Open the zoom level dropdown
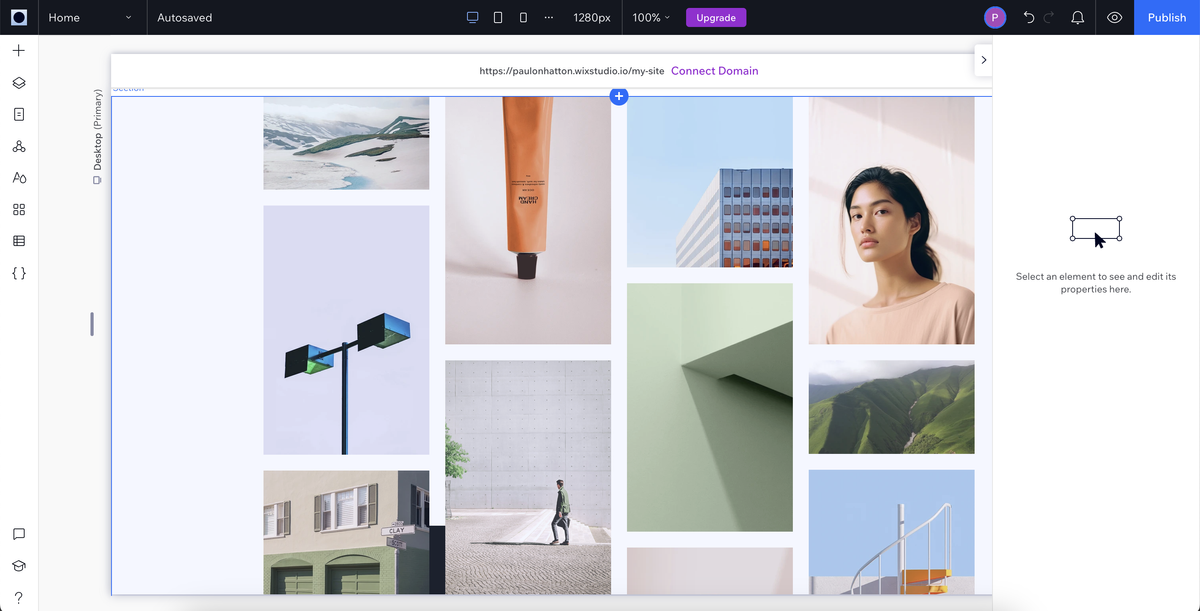The image size is (1200, 611). click(649, 17)
